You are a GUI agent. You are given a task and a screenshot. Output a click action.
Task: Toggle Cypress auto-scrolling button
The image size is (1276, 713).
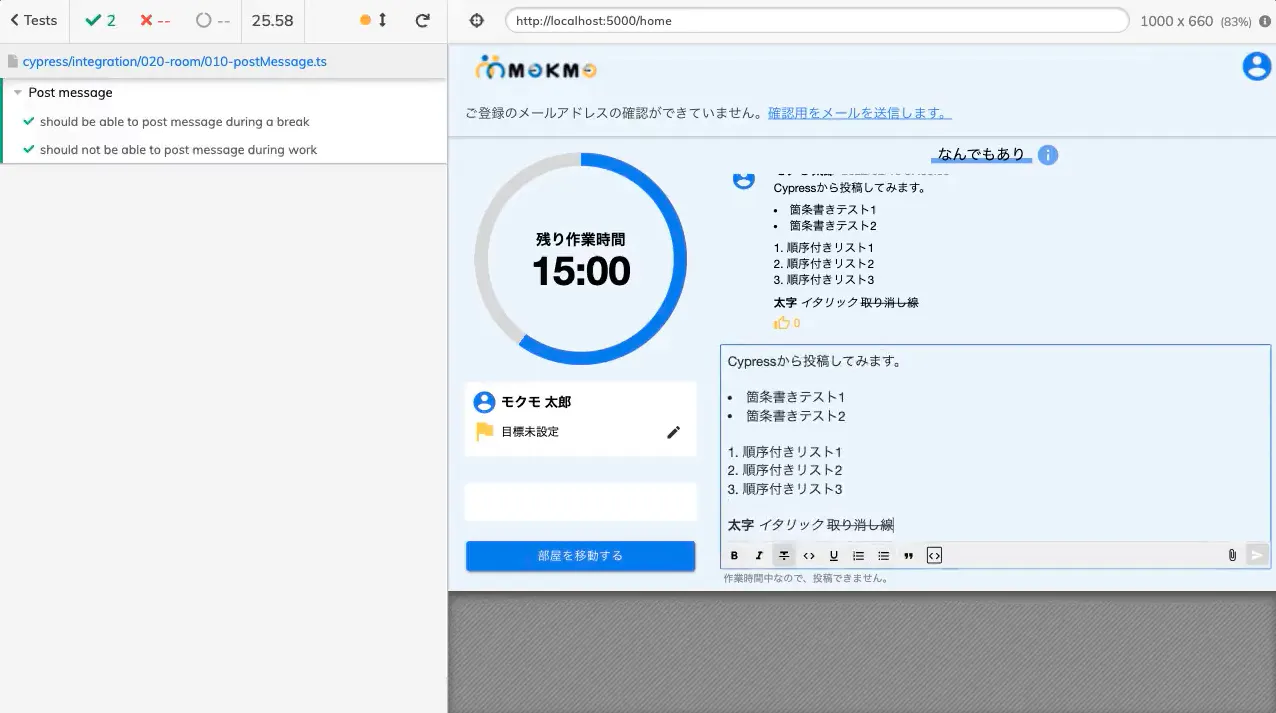tap(373, 20)
